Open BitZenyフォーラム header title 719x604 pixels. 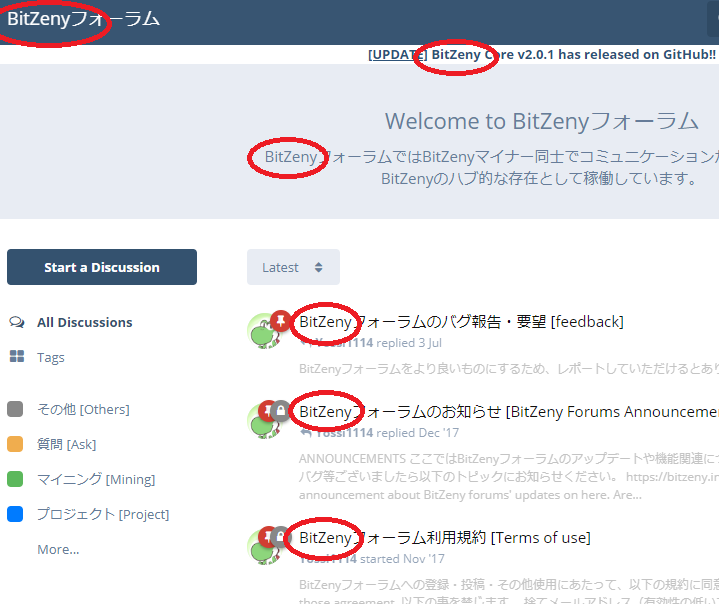[x=83, y=19]
